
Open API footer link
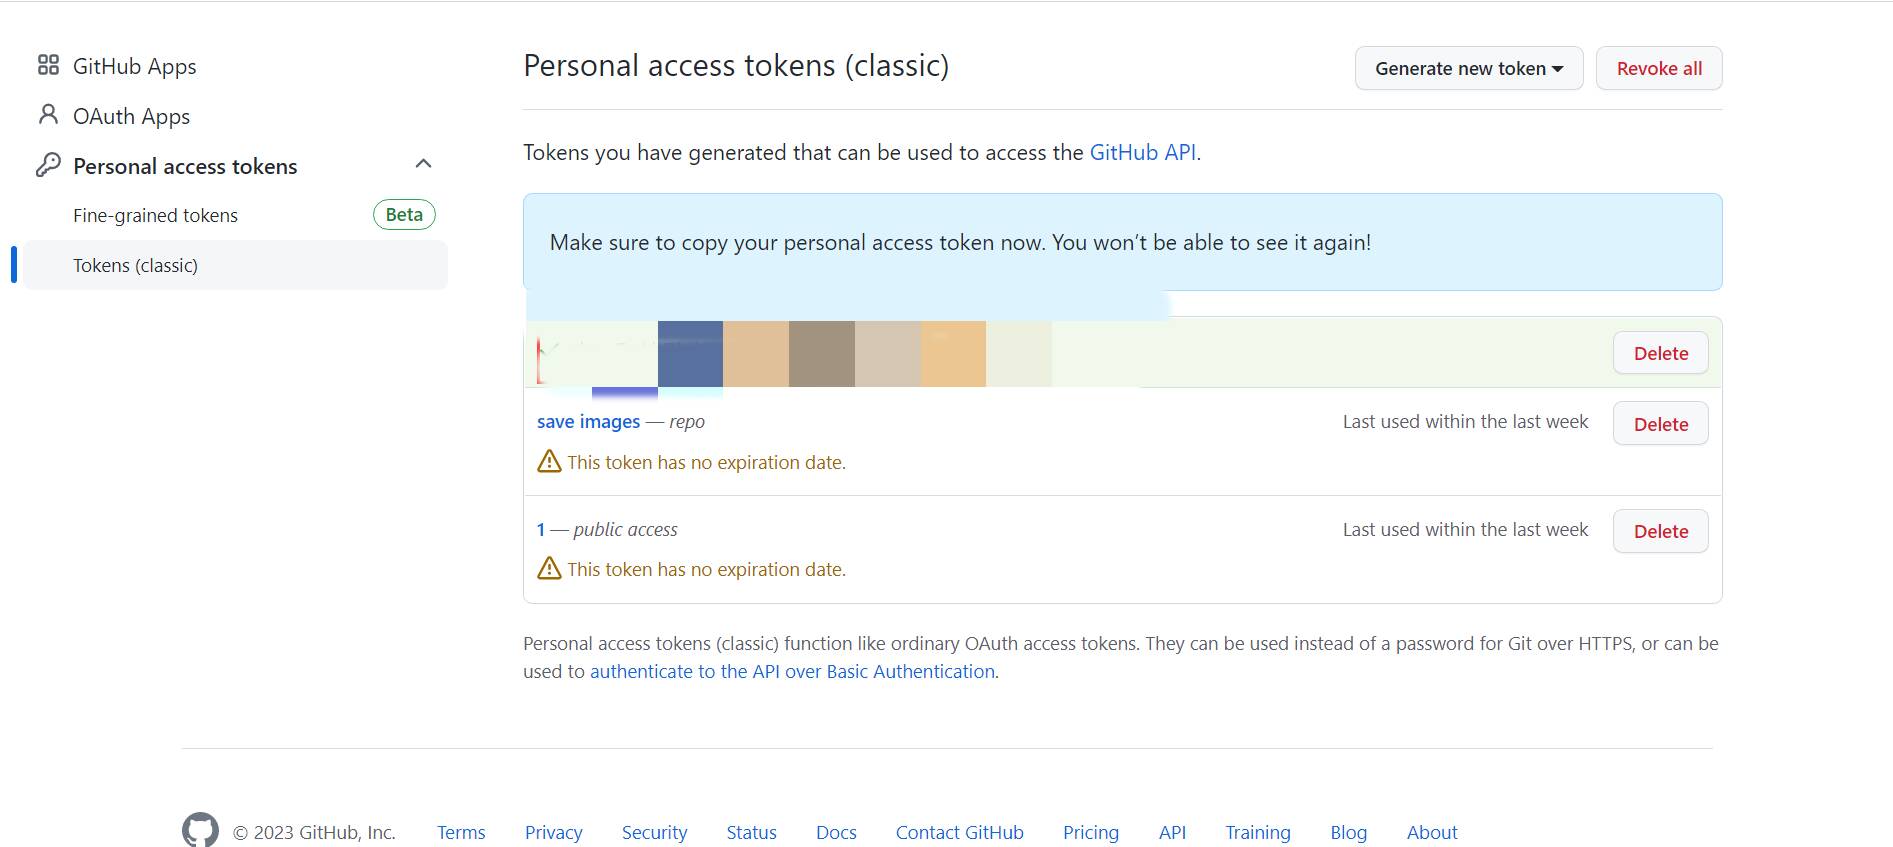pos(1172,832)
